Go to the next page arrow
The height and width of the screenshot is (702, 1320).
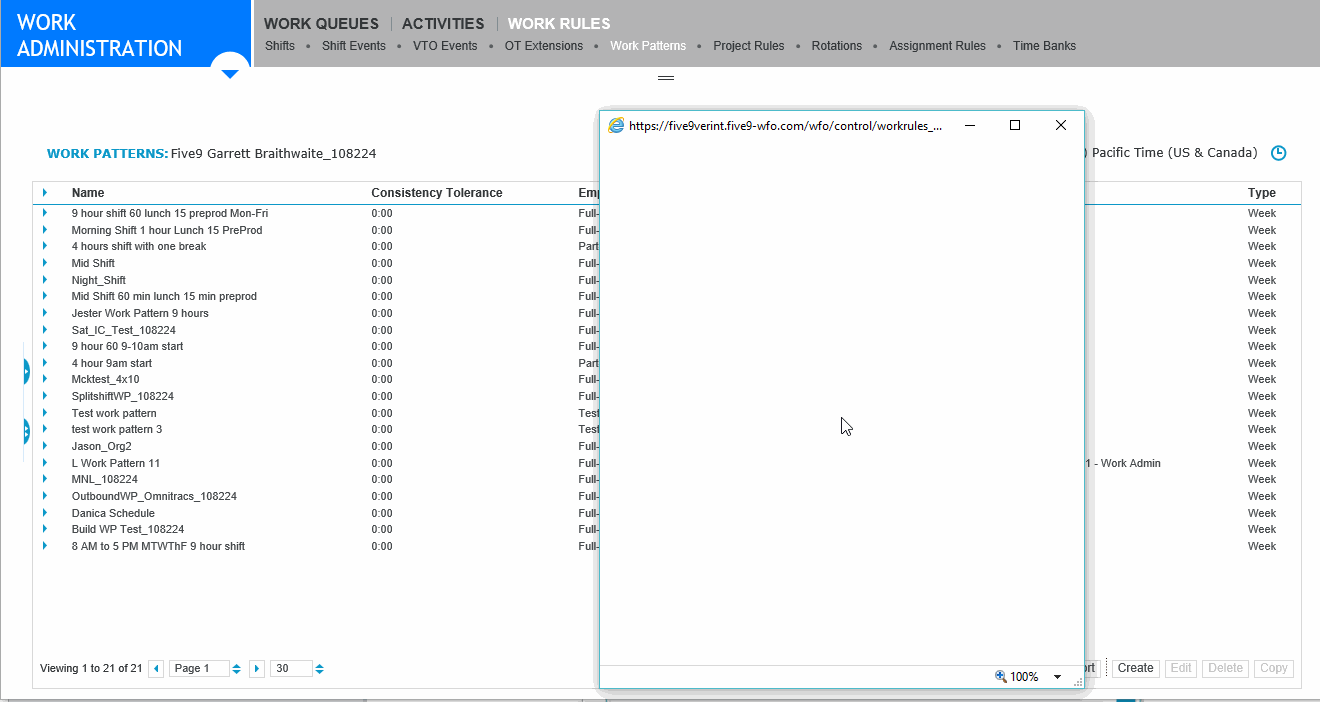pyautogui.click(x=257, y=668)
